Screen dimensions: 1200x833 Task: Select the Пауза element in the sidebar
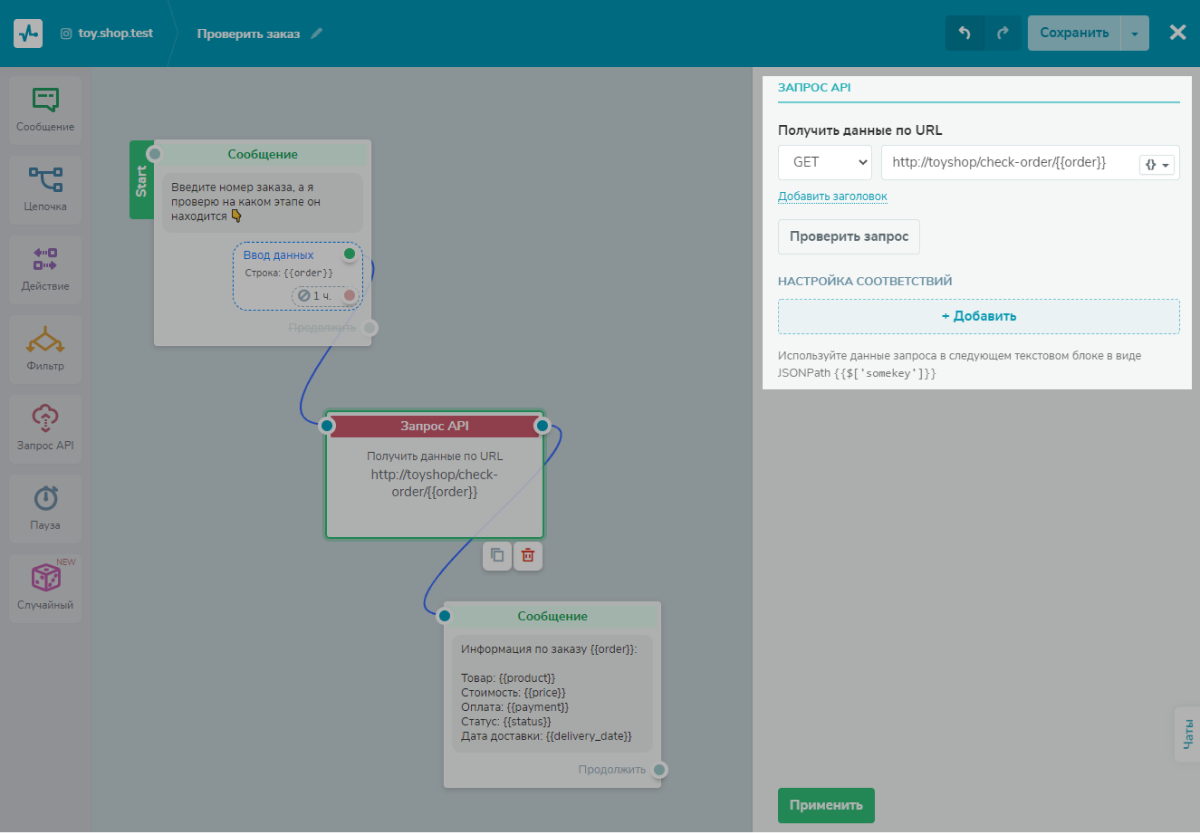(45, 508)
